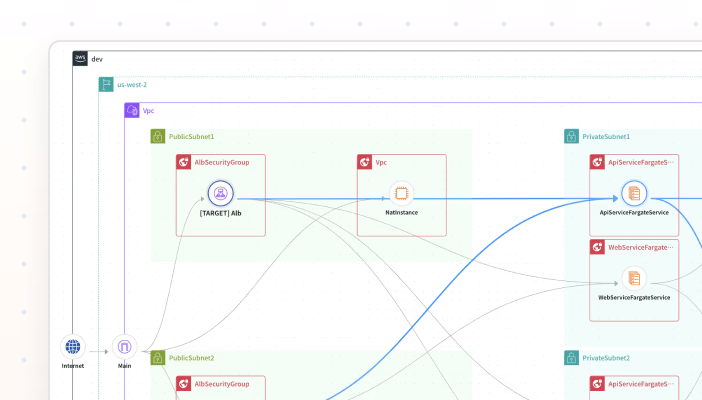Click the AWS logo icon beside dev
Screen dimensions: 702x400
click(x=80, y=59)
